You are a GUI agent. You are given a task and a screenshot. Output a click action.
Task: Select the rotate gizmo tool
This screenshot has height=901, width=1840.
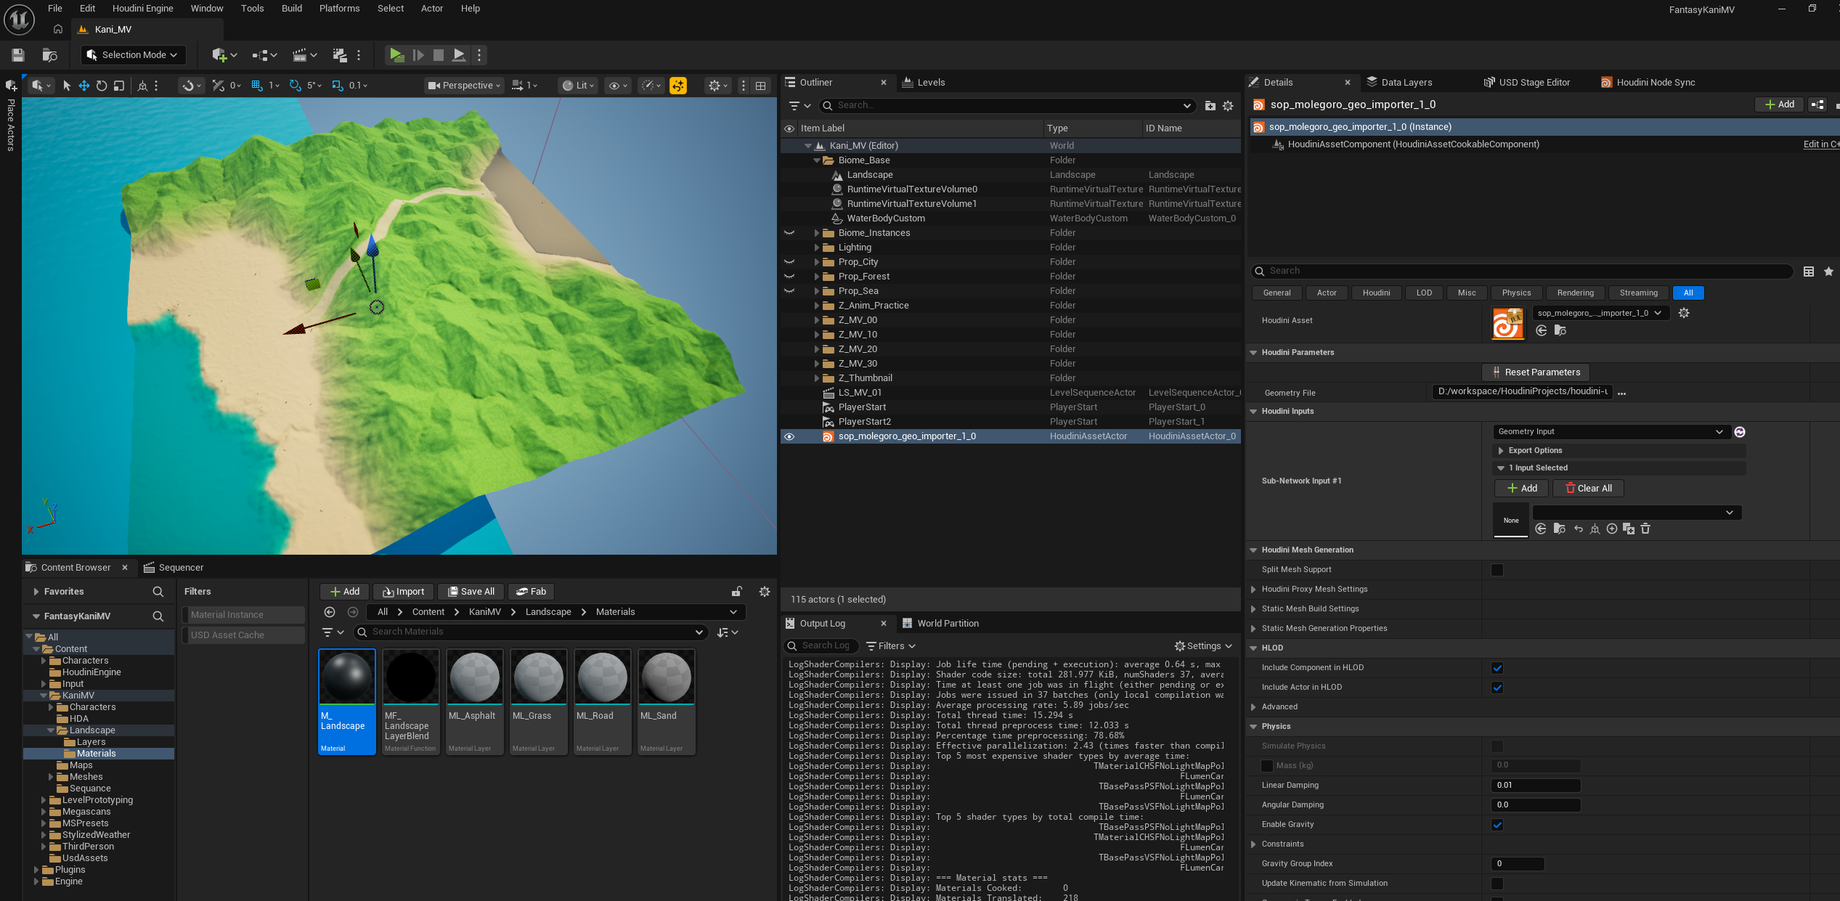[101, 86]
